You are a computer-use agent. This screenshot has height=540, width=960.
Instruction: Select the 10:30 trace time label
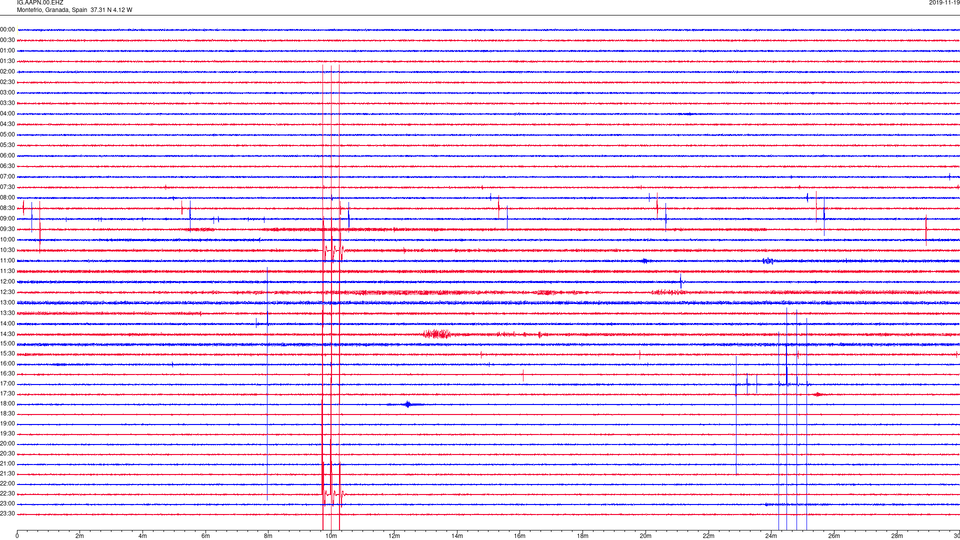(7, 250)
